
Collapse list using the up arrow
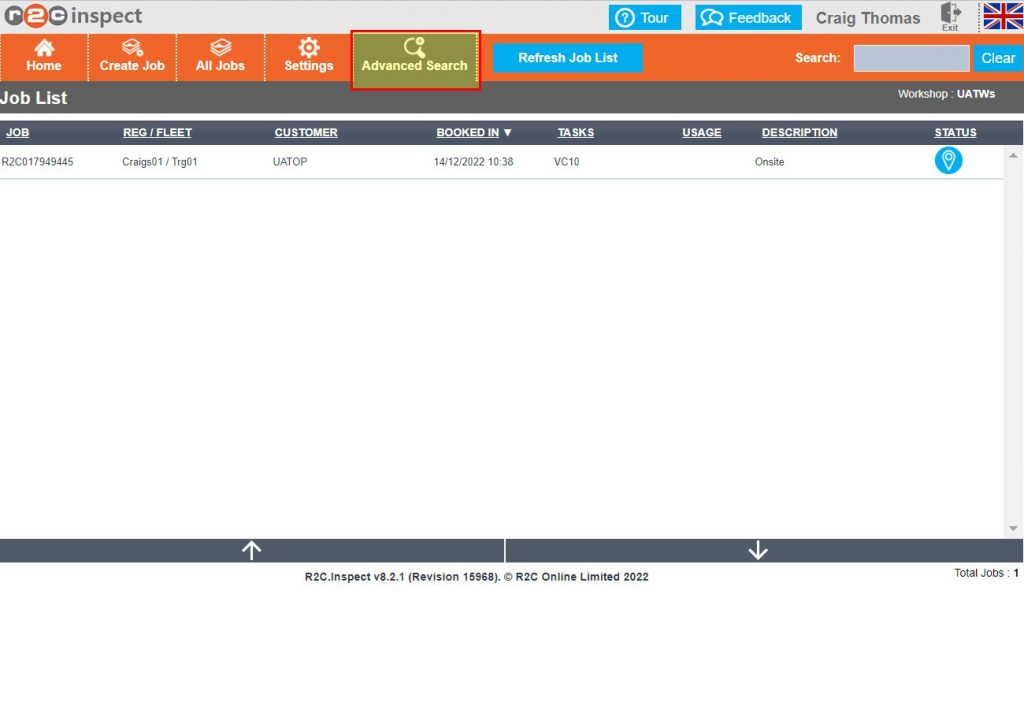[251, 549]
